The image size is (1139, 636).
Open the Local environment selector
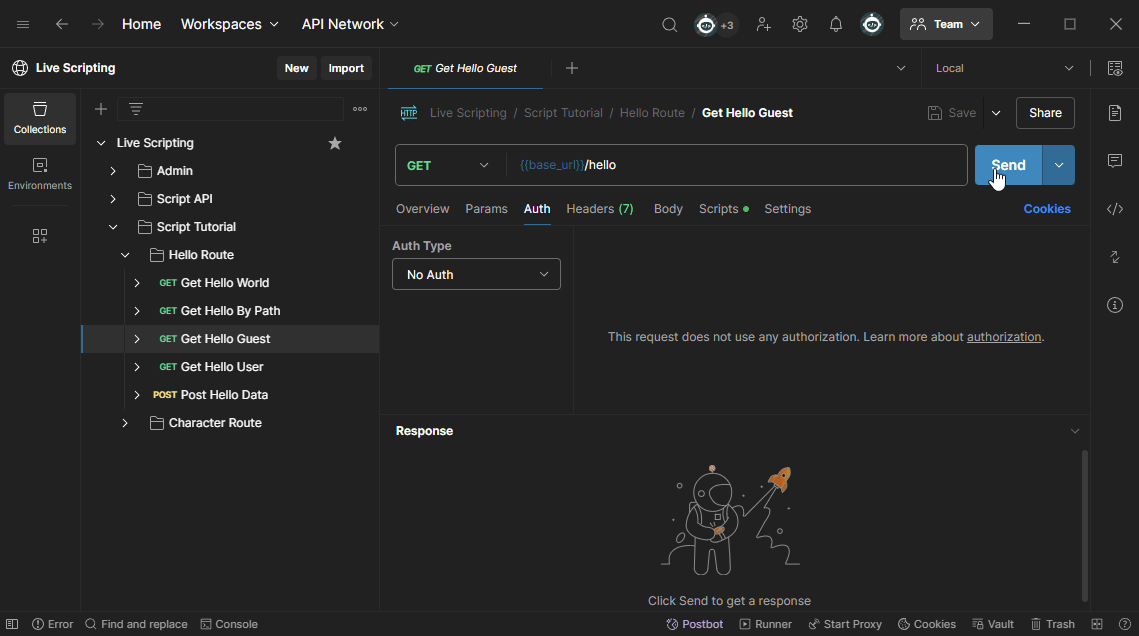(1005, 68)
